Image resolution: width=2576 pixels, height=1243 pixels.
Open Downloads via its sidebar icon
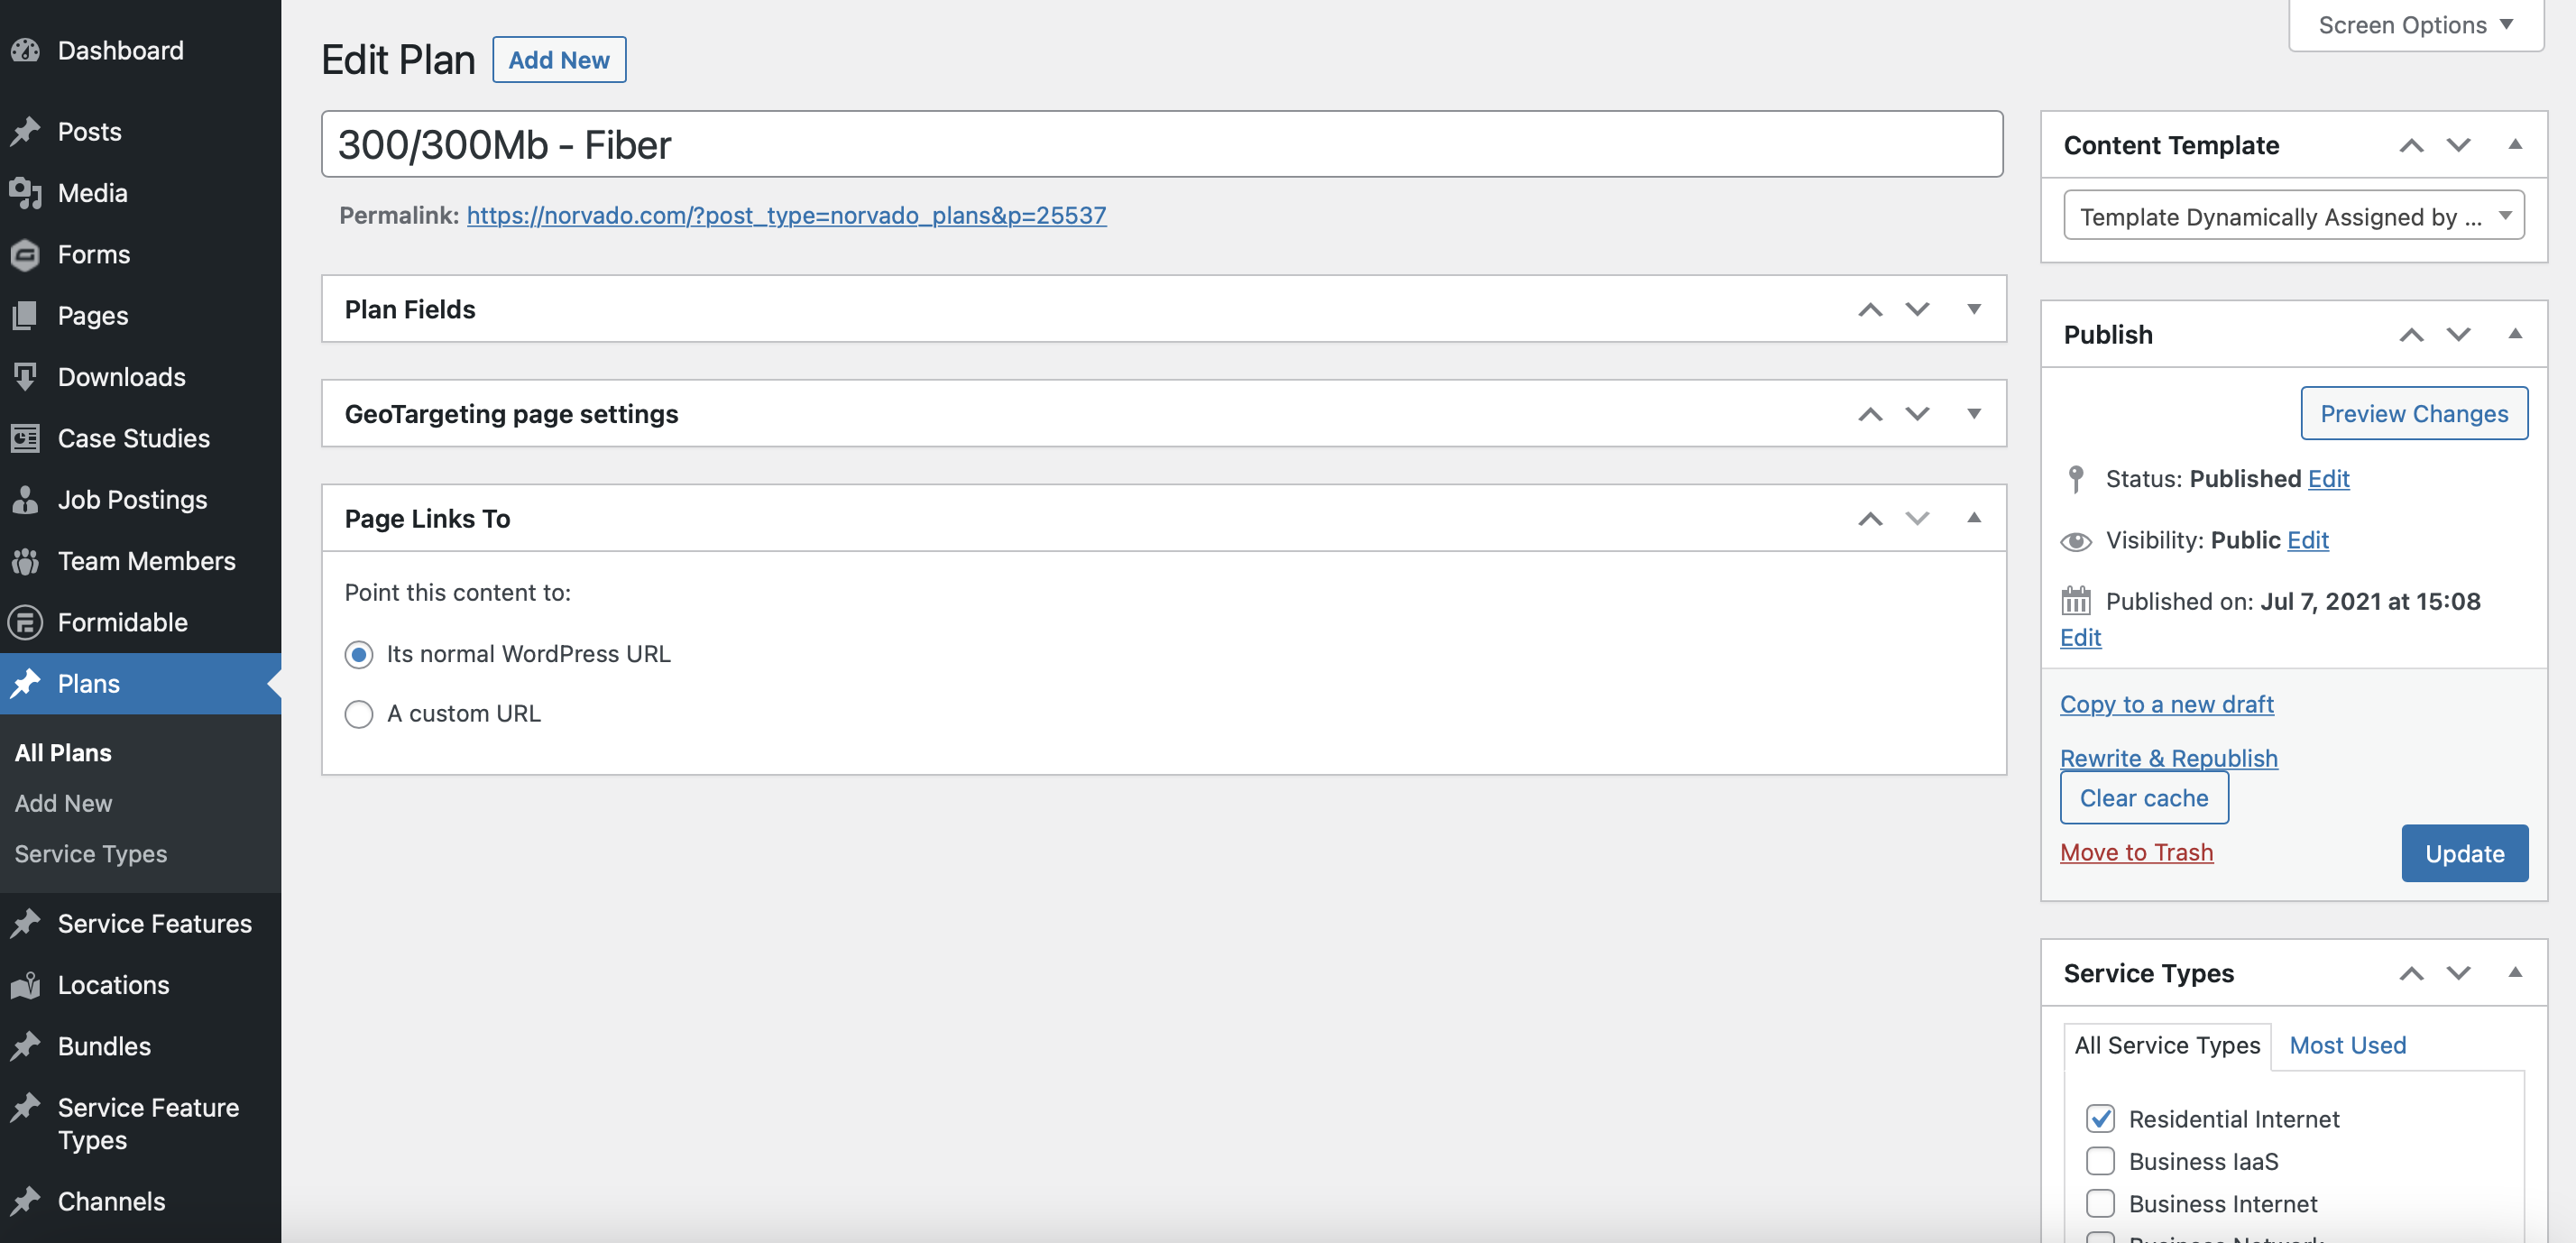coord(26,377)
